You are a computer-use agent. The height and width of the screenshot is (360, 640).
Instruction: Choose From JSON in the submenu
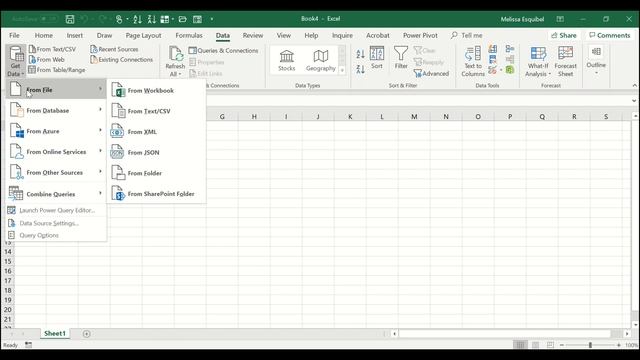pos(156,153)
